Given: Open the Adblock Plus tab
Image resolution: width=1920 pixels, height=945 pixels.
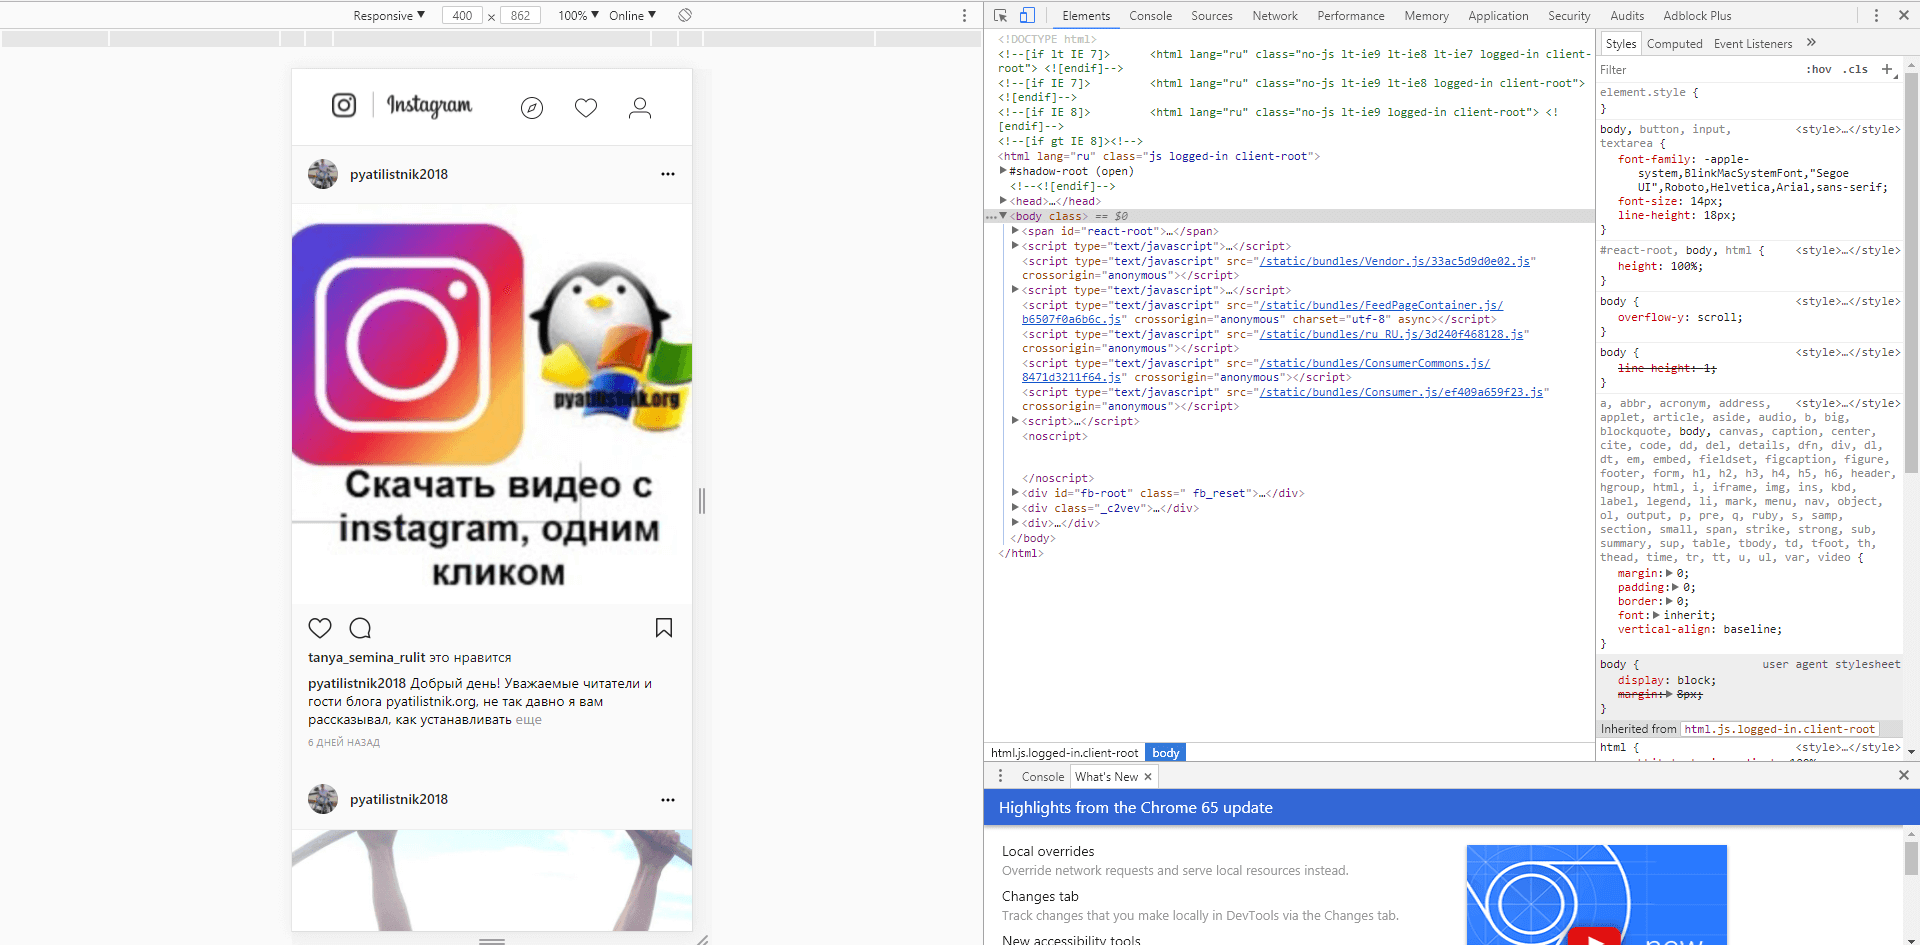Looking at the screenshot, I should click(x=1697, y=15).
